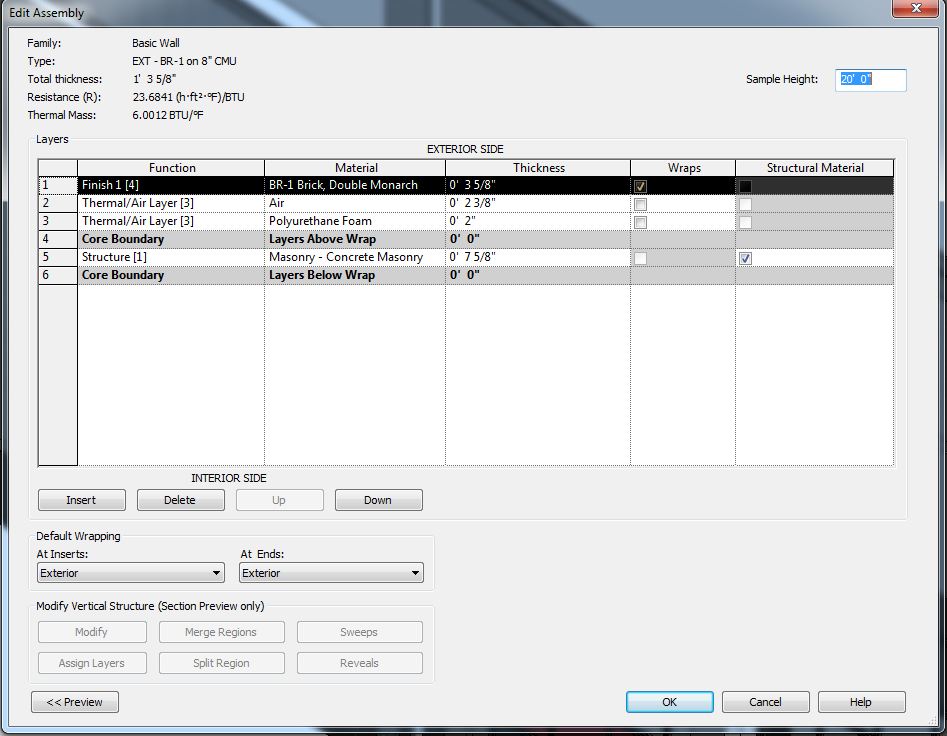Click the Function column header

171,168
